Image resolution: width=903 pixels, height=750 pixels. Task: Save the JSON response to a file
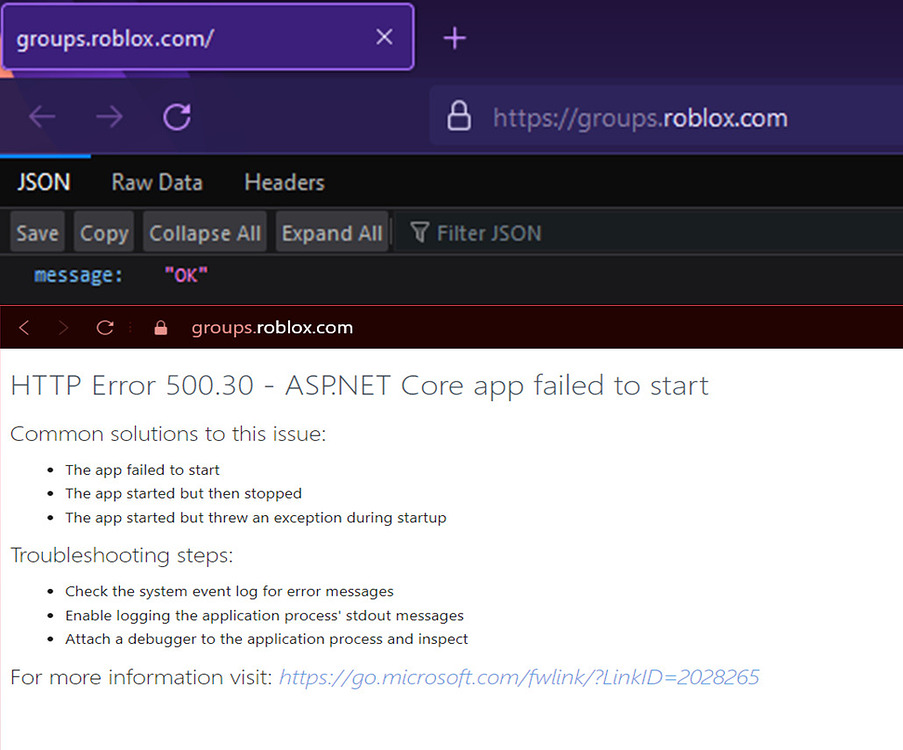36,232
